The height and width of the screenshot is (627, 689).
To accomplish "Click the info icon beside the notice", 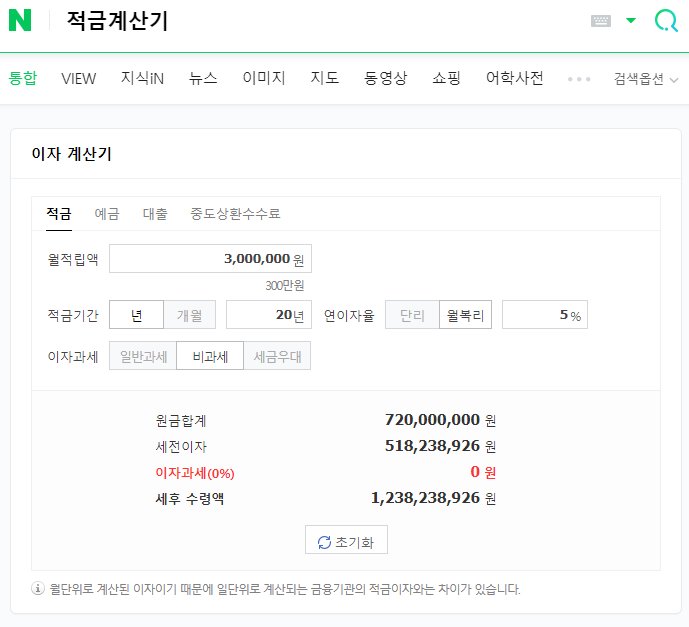I will (38, 588).
